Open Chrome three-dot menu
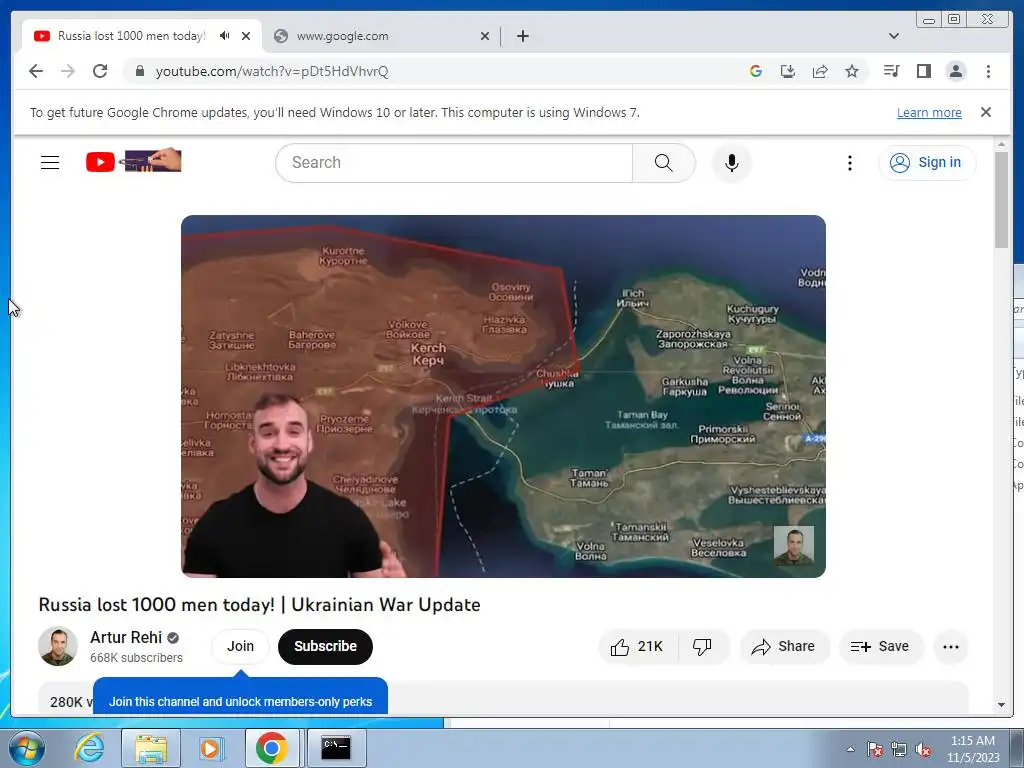The image size is (1024, 768). click(x=988, y=71)
